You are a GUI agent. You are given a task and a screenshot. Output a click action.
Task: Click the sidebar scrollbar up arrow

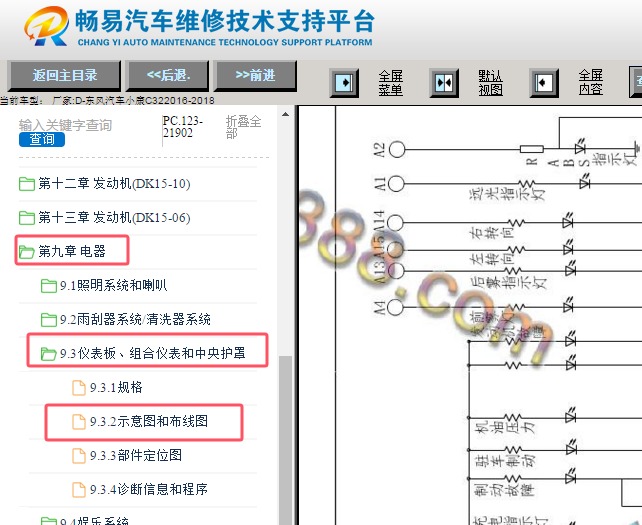(x=285, y=114)
